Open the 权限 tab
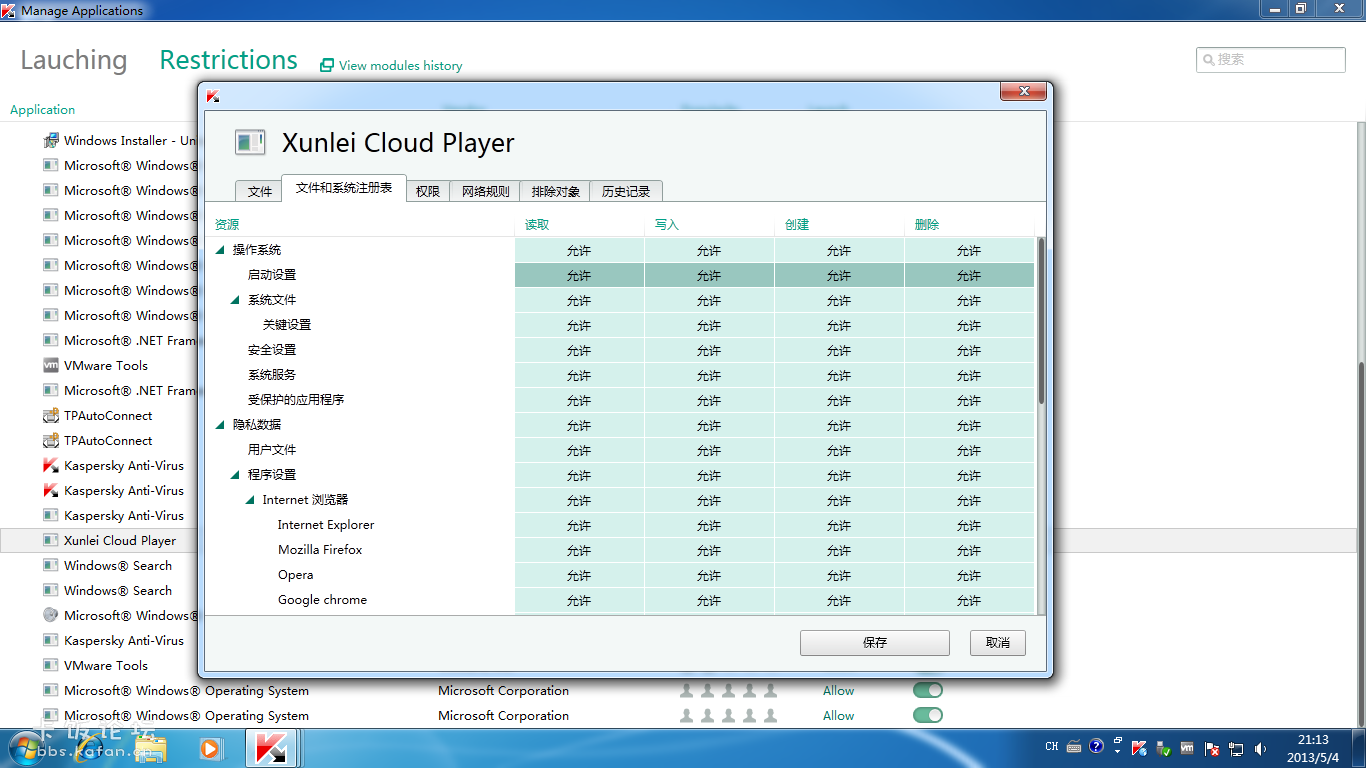This screenshot has height=768, width=1366. click(x=428, y=191)
